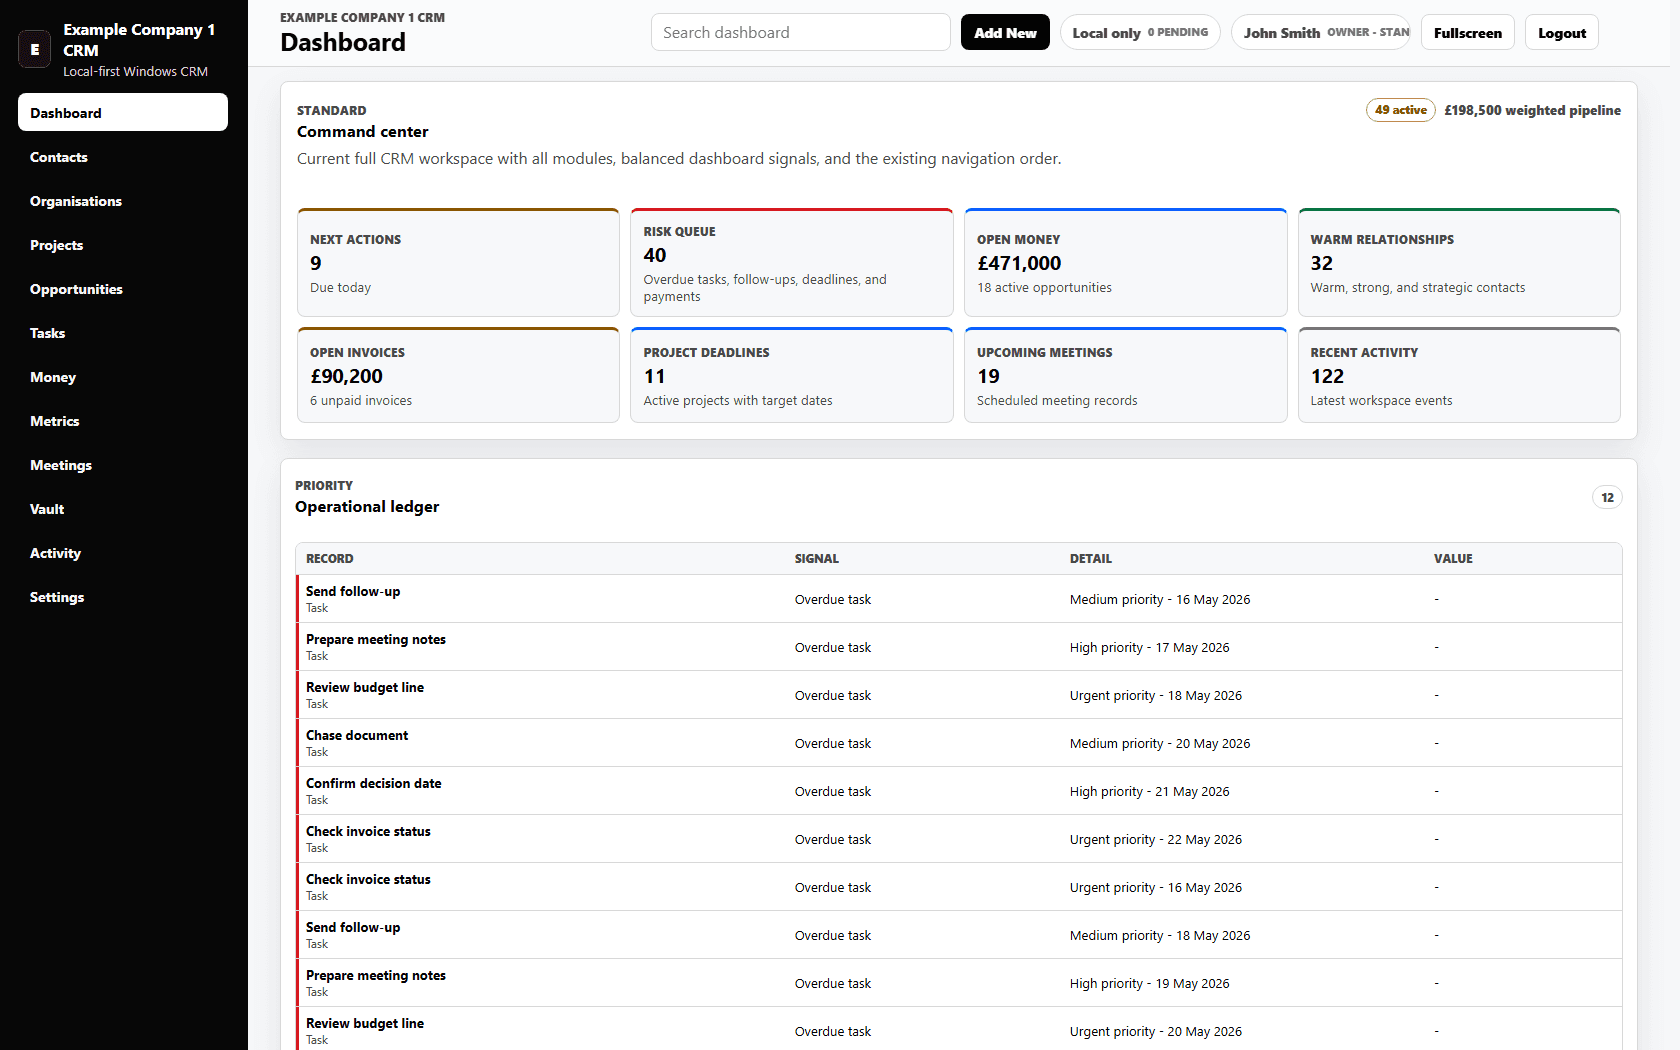The height and width of the screenshot is (1050, 1680).
Task: Open Prepare meeting notes task dated 19 May
Action: pyautogui.click(x=959, y=983)
